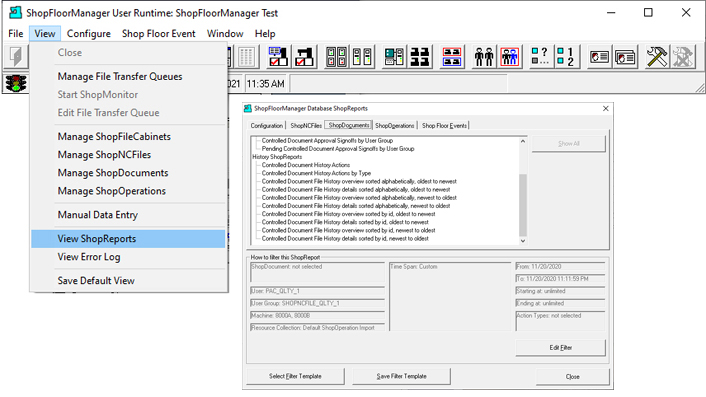Click the Edit Filter button
The height and width of the screenshot is (397, 706).
coord(561,347)
